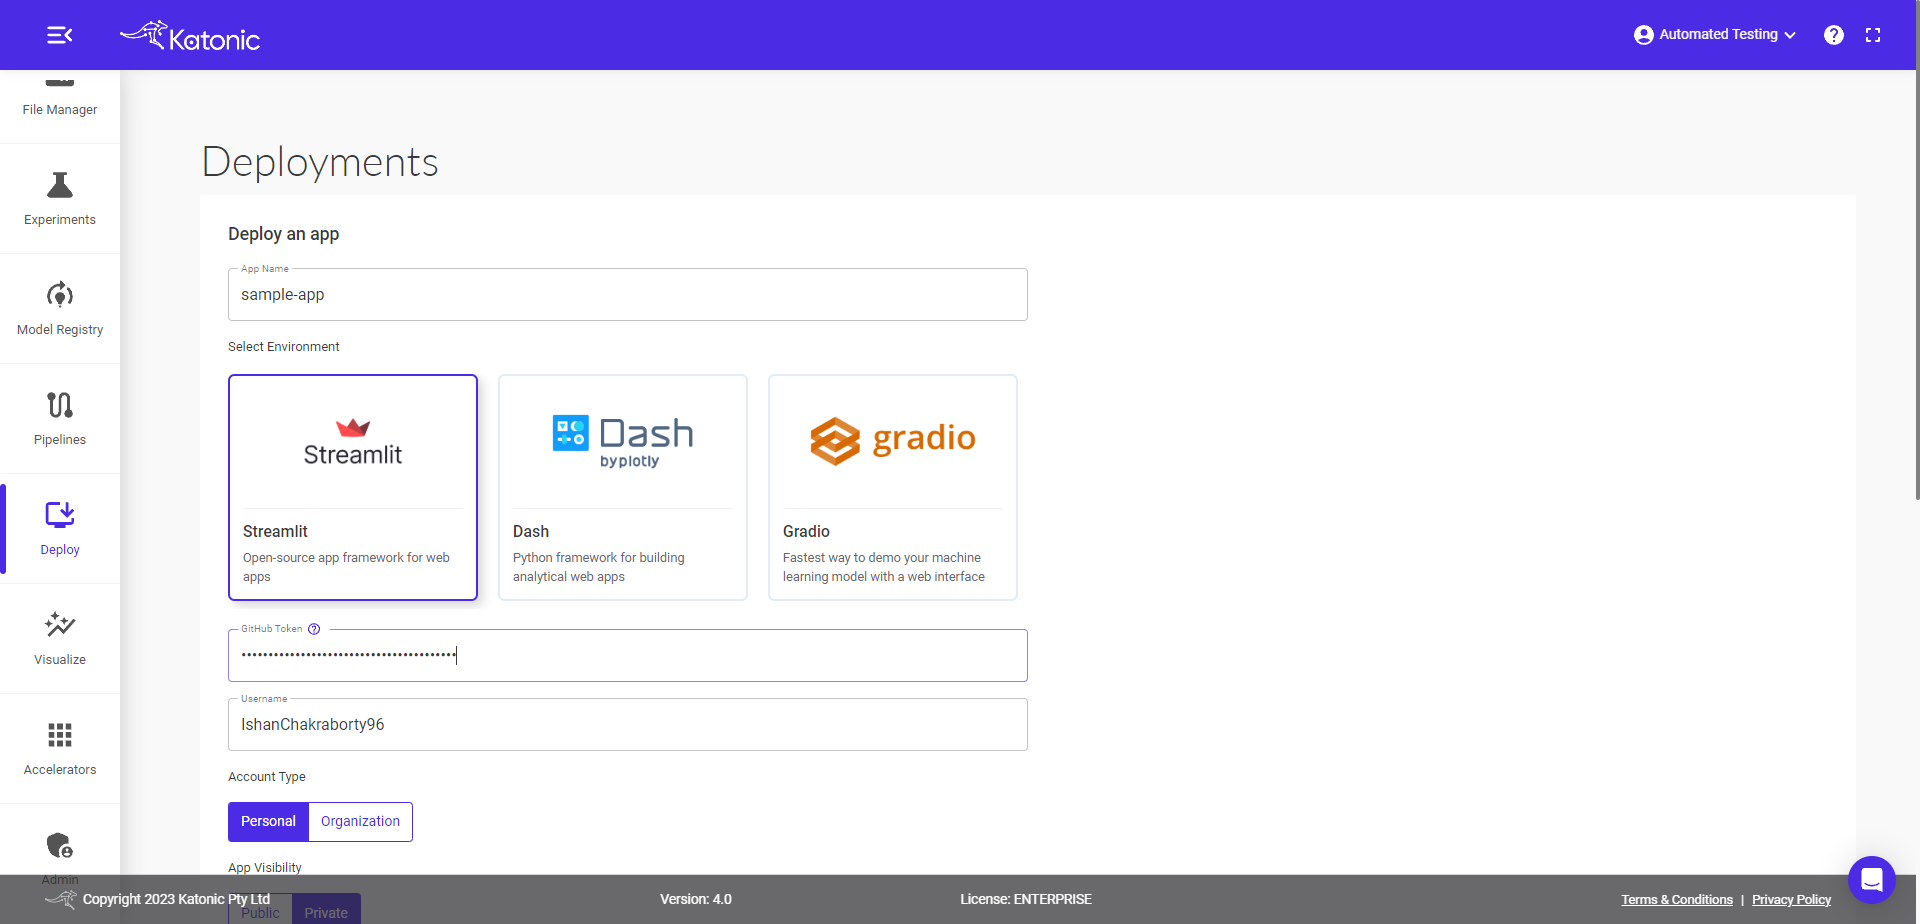Click the Automated Testing user name
The image size is (1920, 924).
(x=1719, y=34)
